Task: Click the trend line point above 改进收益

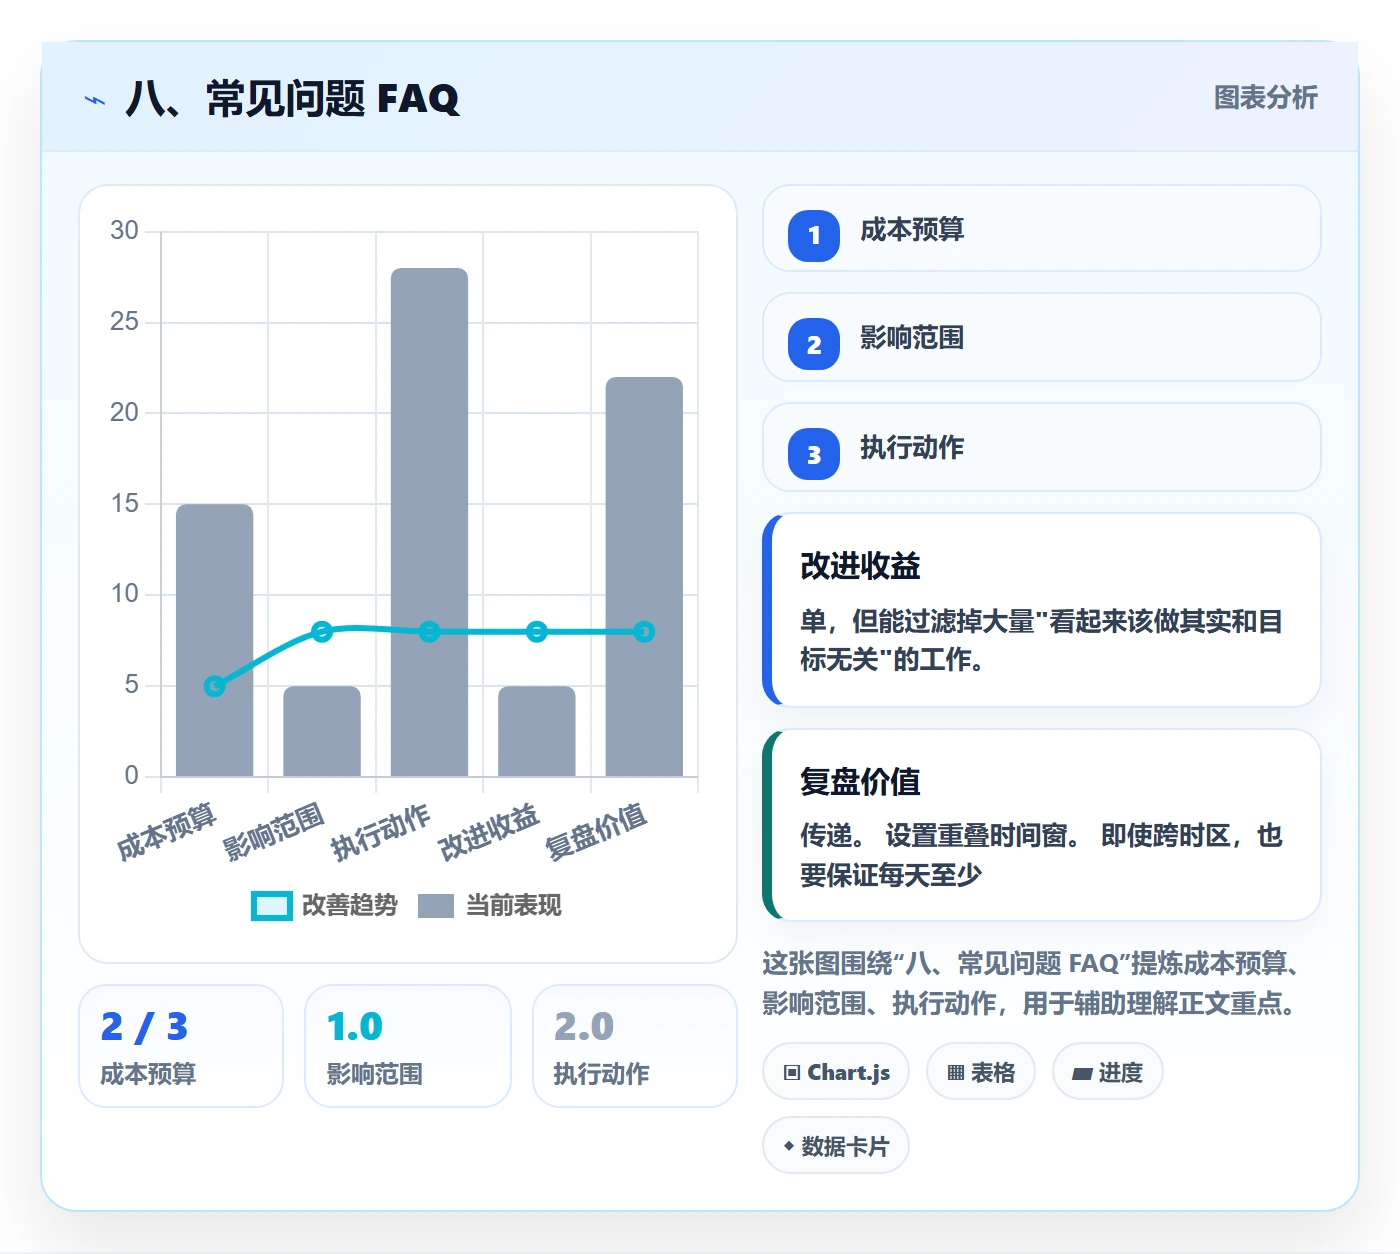Action: (537, 631)
